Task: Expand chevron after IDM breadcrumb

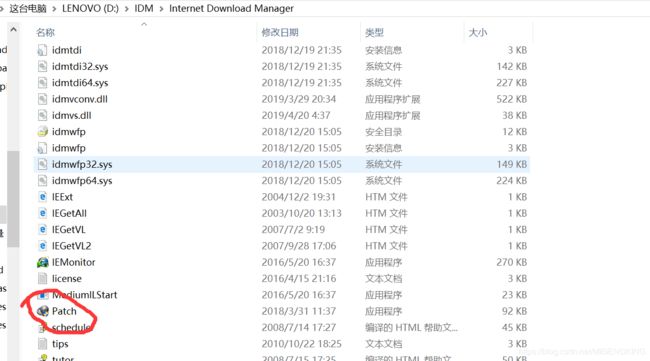Action: (161, 8)
